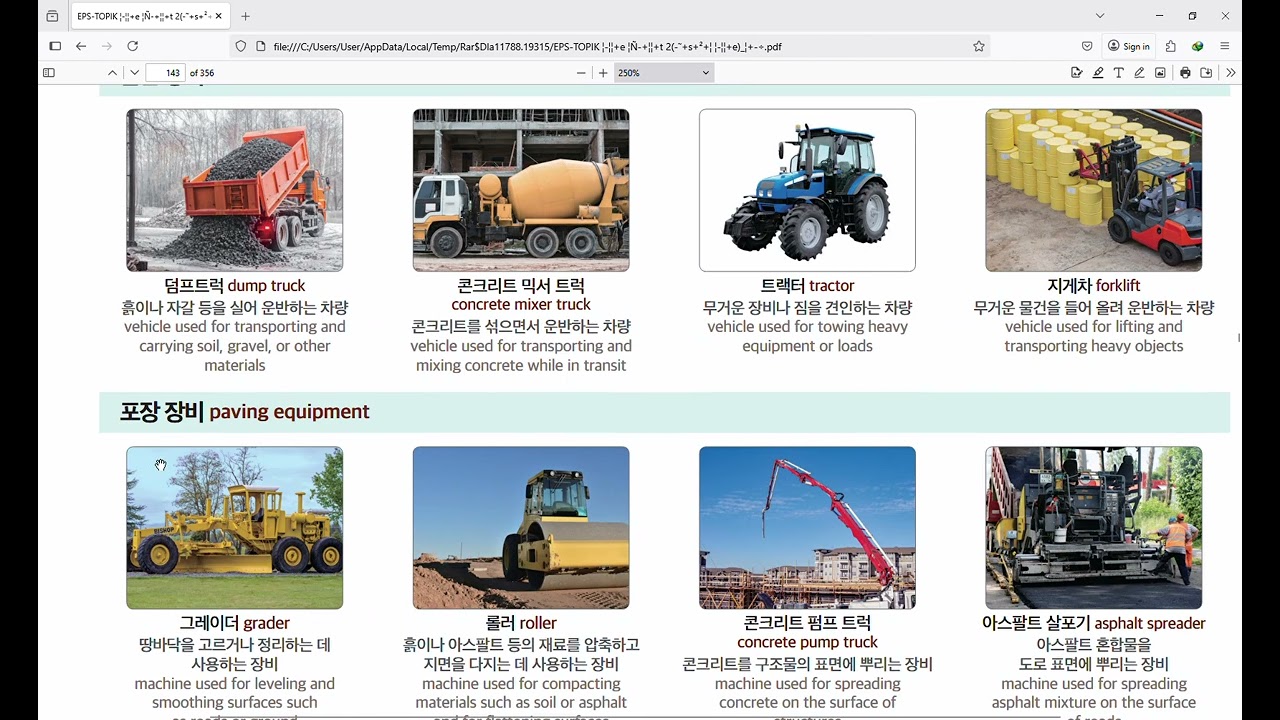Click the file URL address bar
The image size is (1280, 720).
(610, 46)
